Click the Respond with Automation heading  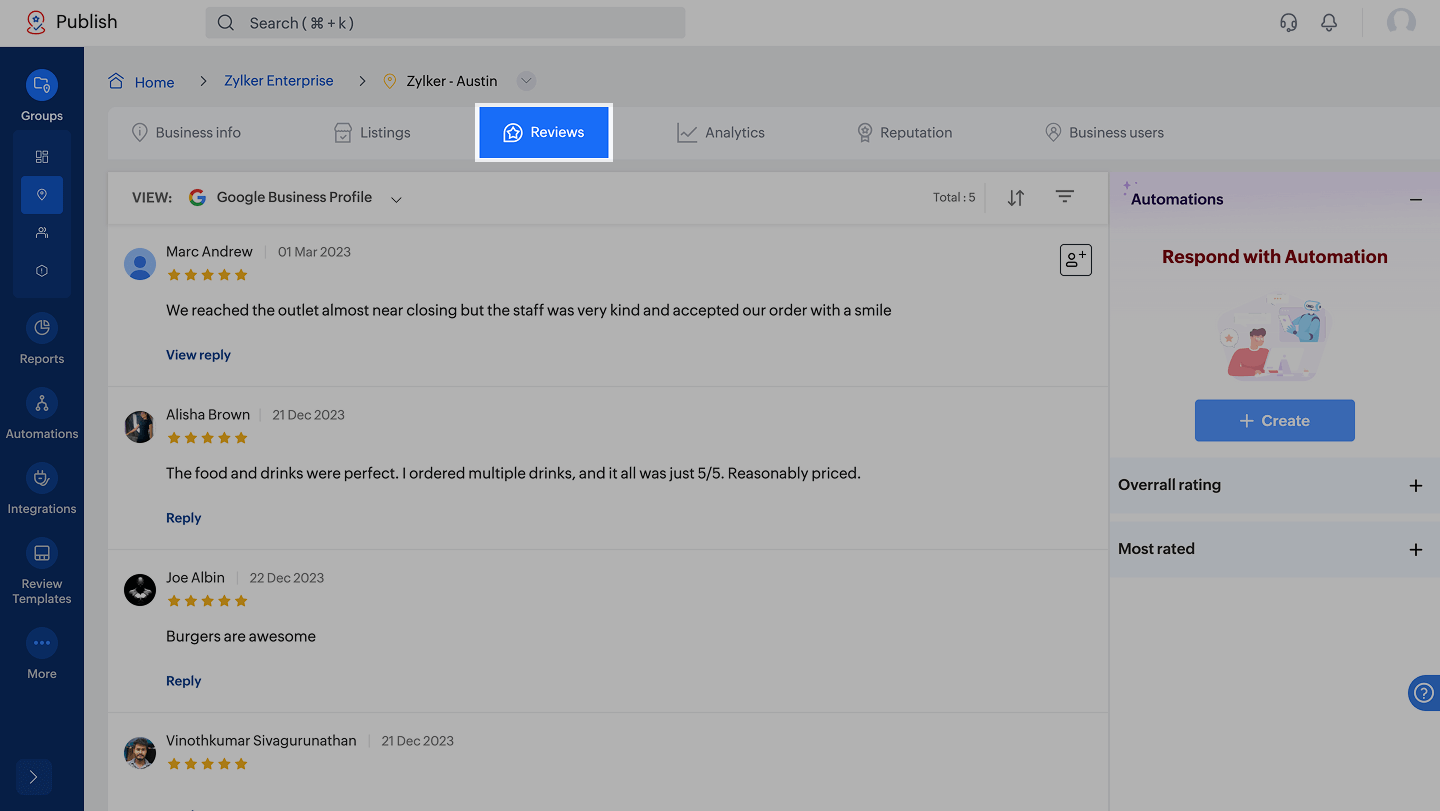pos(1275,257)
